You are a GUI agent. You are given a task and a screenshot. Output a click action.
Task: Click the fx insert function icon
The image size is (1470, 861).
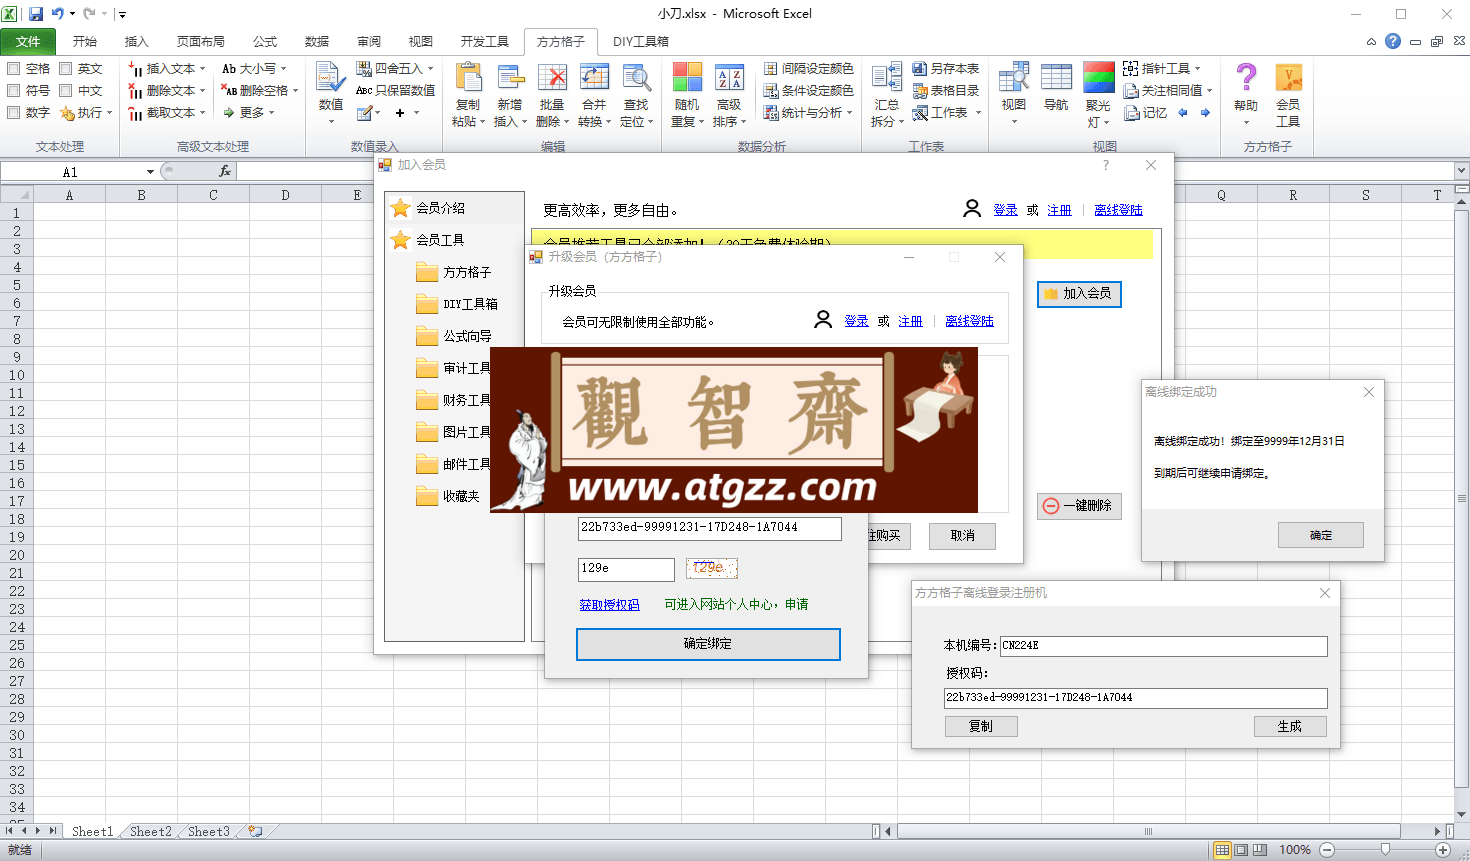click(225, 172)
